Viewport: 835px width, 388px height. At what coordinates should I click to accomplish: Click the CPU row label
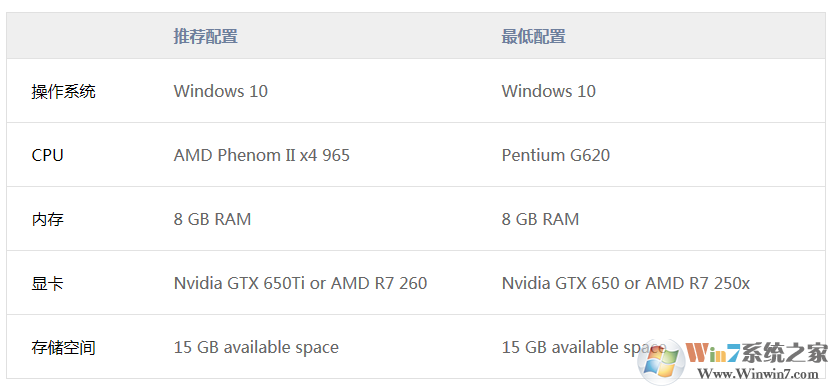(47, 155)
